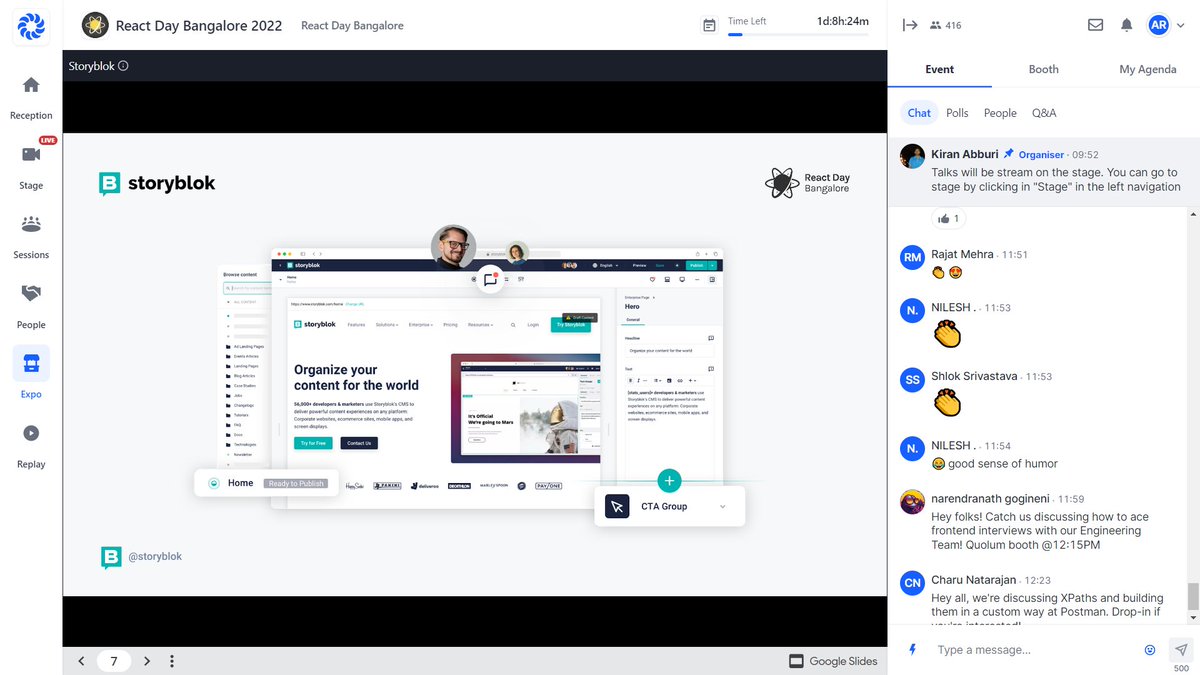
Task: Expand the CTA Group dropdown on slide
Action: 723,507
